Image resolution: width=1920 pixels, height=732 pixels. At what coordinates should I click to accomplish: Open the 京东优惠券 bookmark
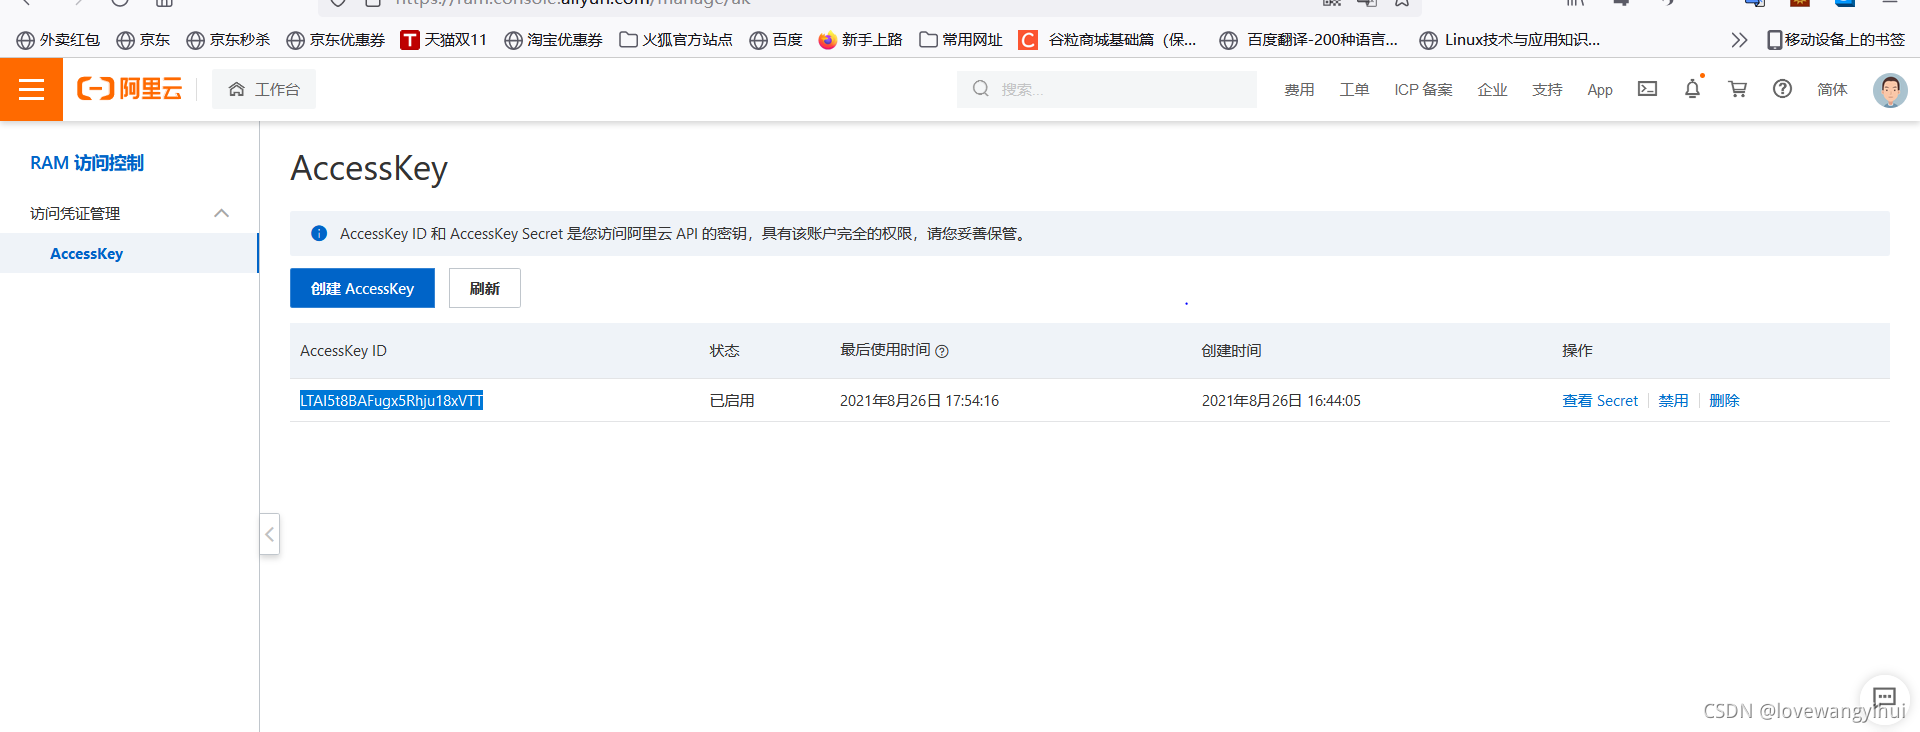point(335,40)
